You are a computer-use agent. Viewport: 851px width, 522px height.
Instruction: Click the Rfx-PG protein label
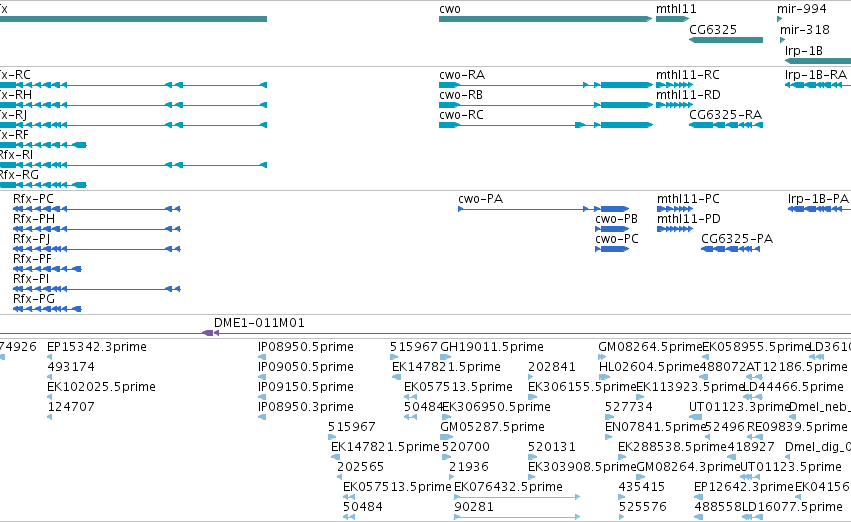point(34,299)
